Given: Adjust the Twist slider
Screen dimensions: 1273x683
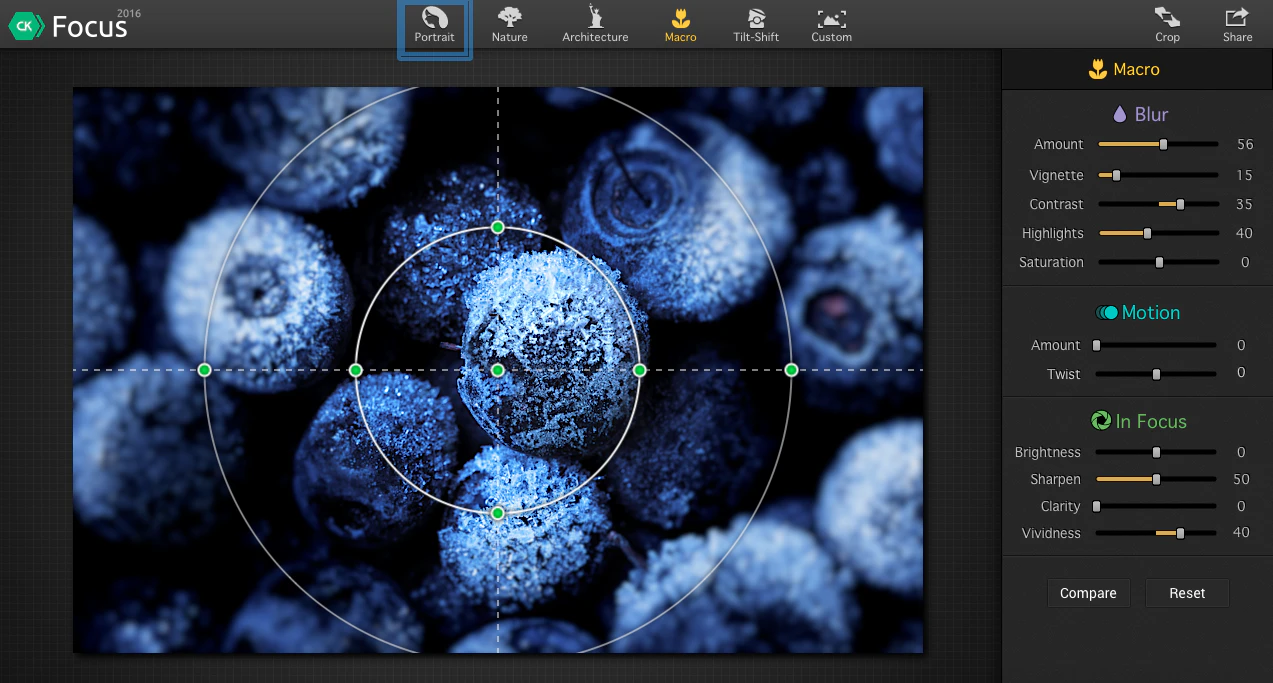Looking at the screenshot, I should click(x=1155, y=374).
